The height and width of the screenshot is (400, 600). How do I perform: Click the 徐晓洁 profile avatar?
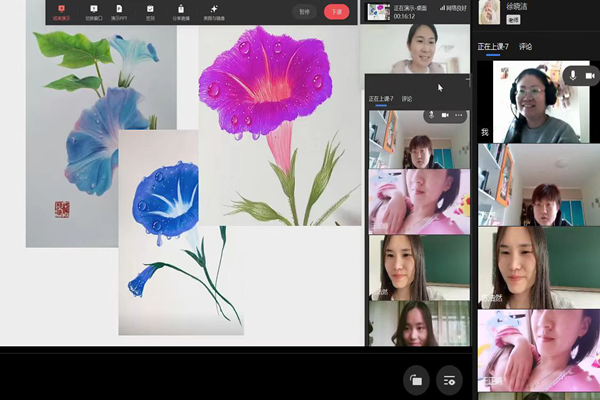pyautogui.click(x=490, y=11)
